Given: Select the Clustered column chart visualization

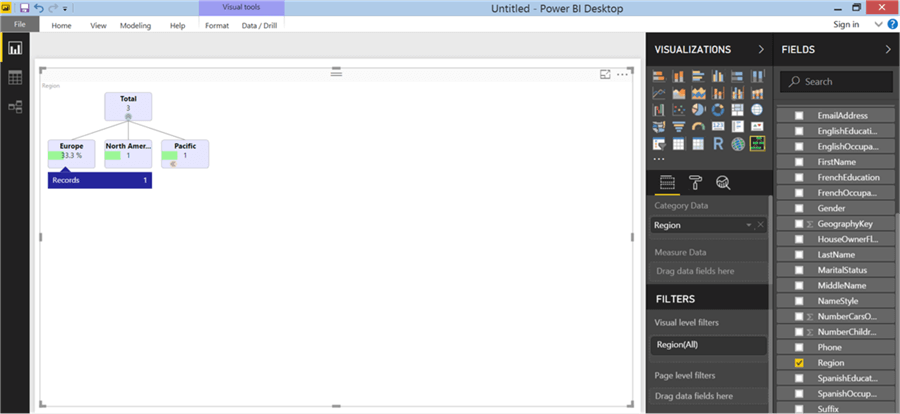Looking at the screenshot, I should [718, 76].
